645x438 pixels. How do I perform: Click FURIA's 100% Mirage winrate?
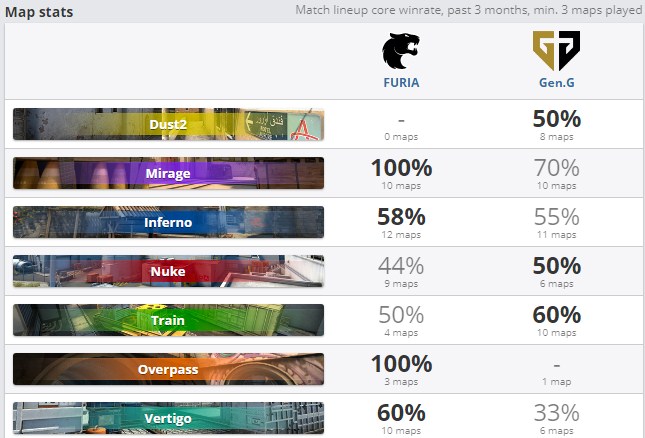pos(401,168)
